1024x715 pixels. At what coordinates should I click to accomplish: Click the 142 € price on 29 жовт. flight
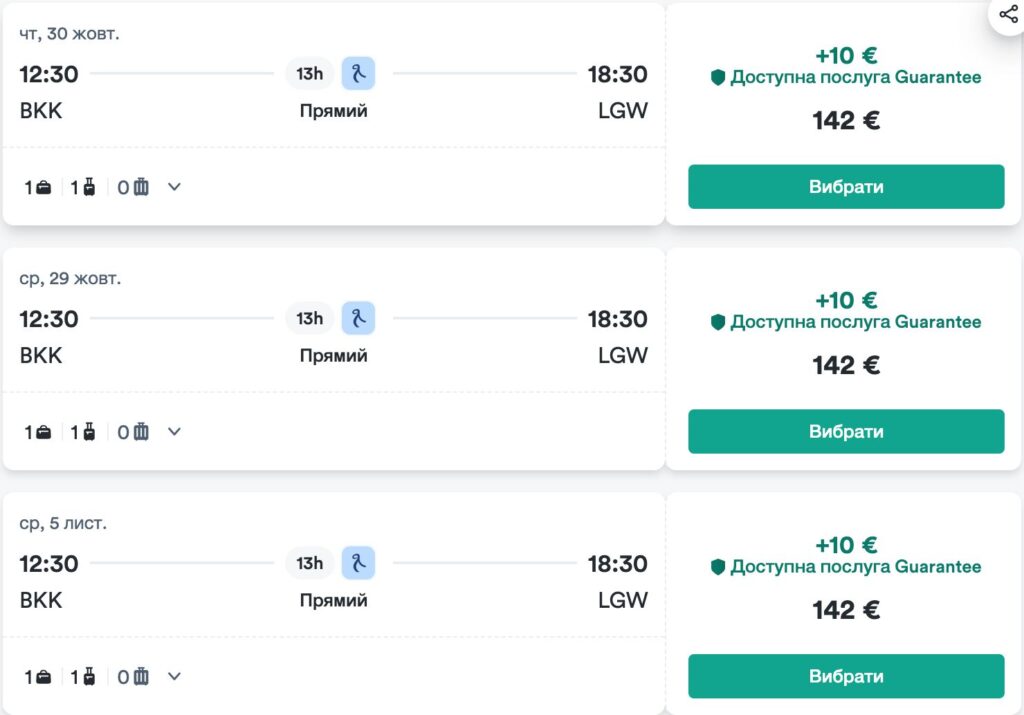(x=846, y=365)
